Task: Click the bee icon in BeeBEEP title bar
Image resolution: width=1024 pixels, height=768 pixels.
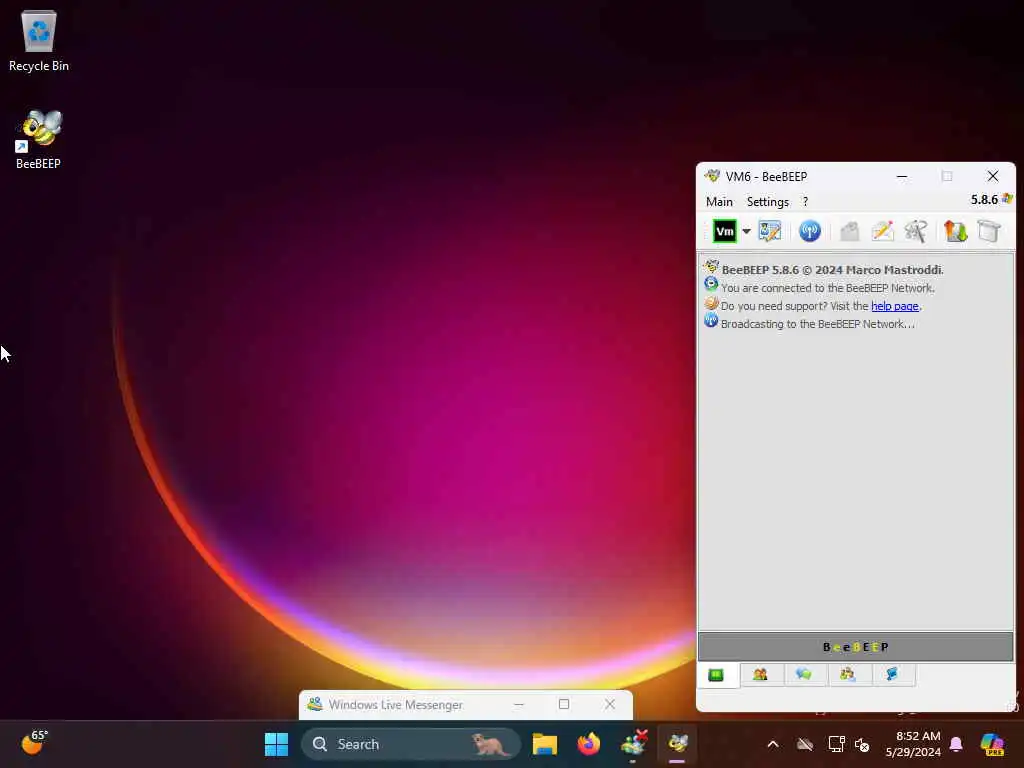Action: 712,176
